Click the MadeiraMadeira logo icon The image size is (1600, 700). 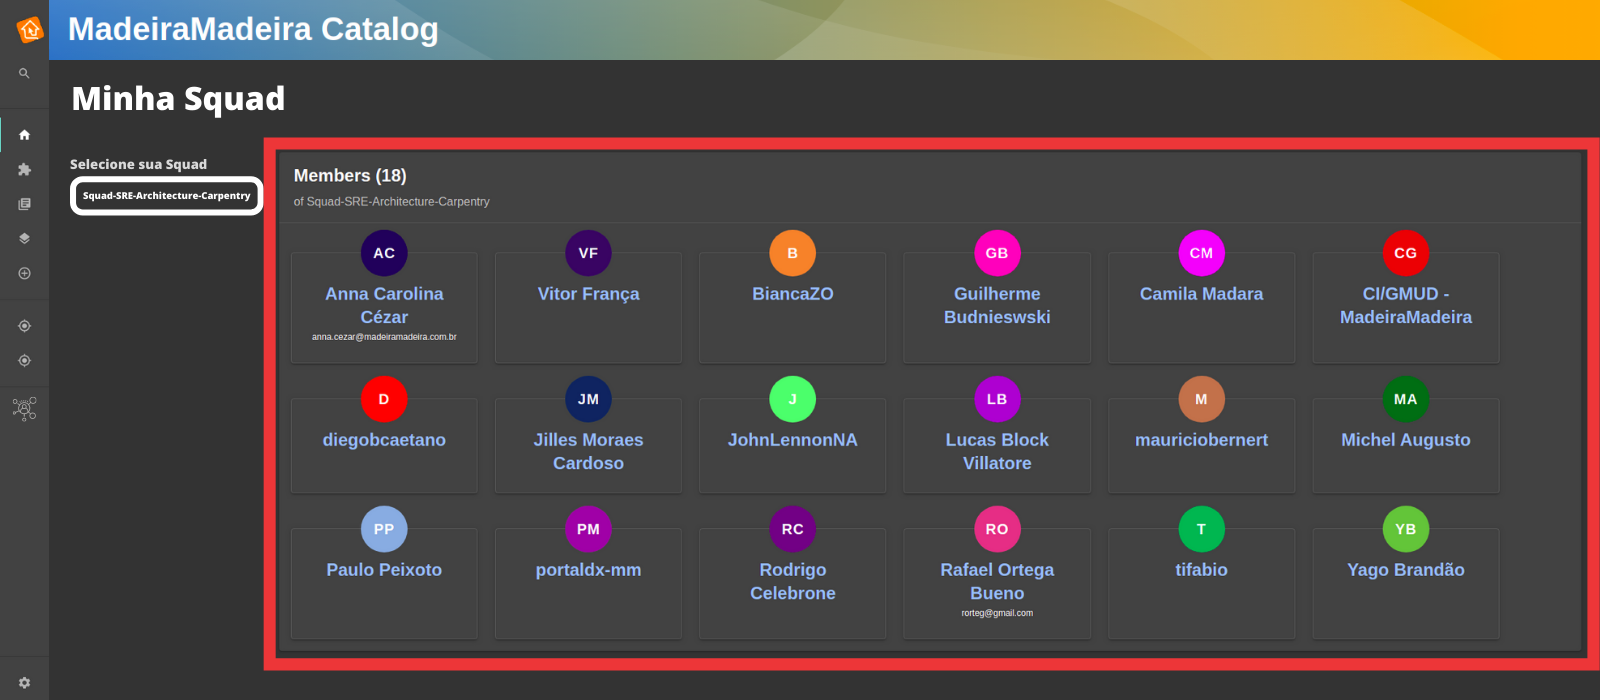[x=29, y=30]
